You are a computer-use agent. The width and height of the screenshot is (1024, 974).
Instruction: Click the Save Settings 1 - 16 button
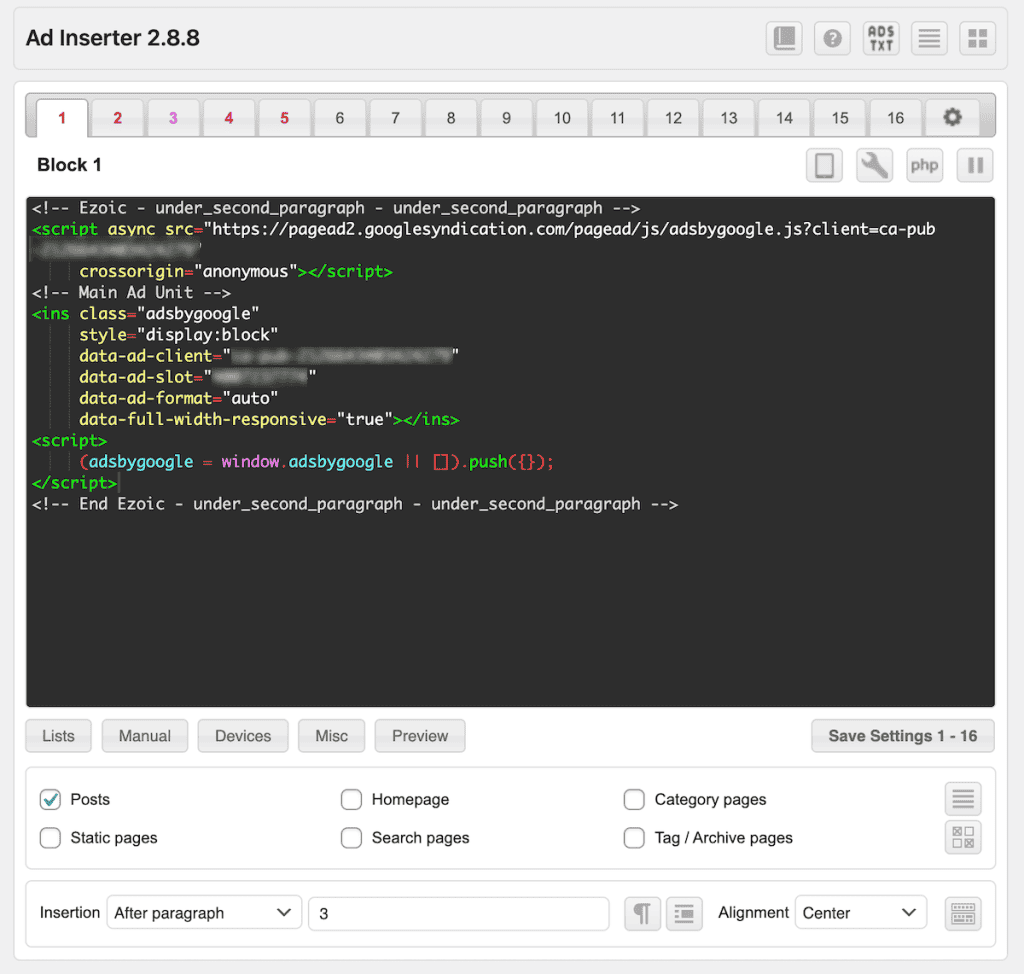coord(902,736)
